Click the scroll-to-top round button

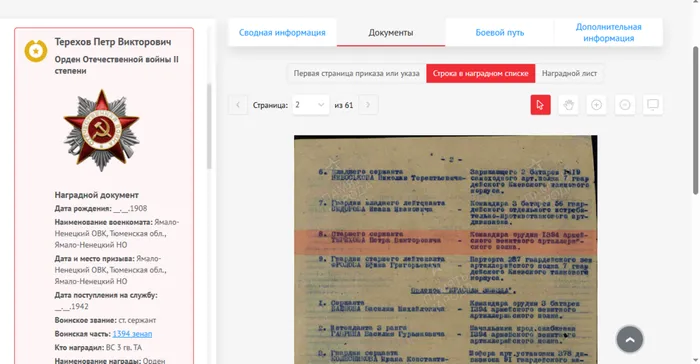(x=629, y=339)
